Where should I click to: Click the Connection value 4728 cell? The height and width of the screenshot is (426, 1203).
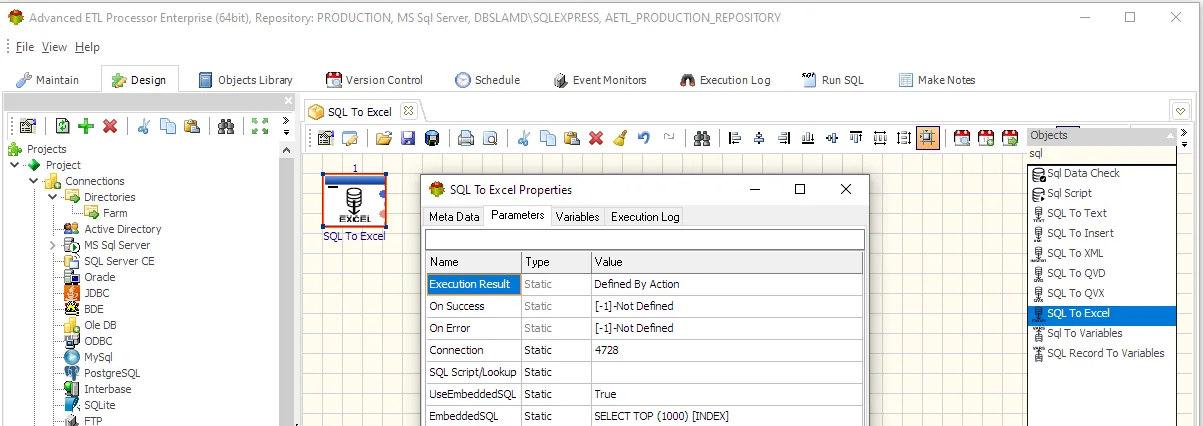(x=727, y=350)
